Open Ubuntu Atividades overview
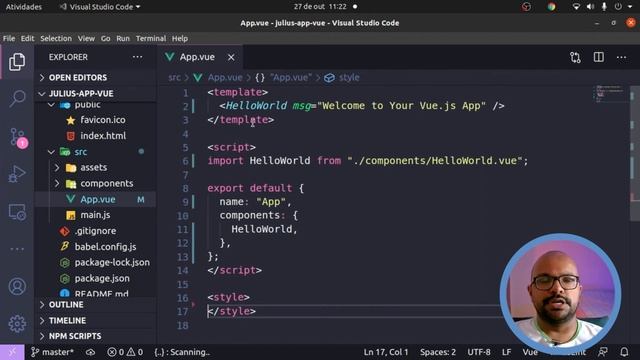This screenshot has width=640, height=360. tap(24, 7)
